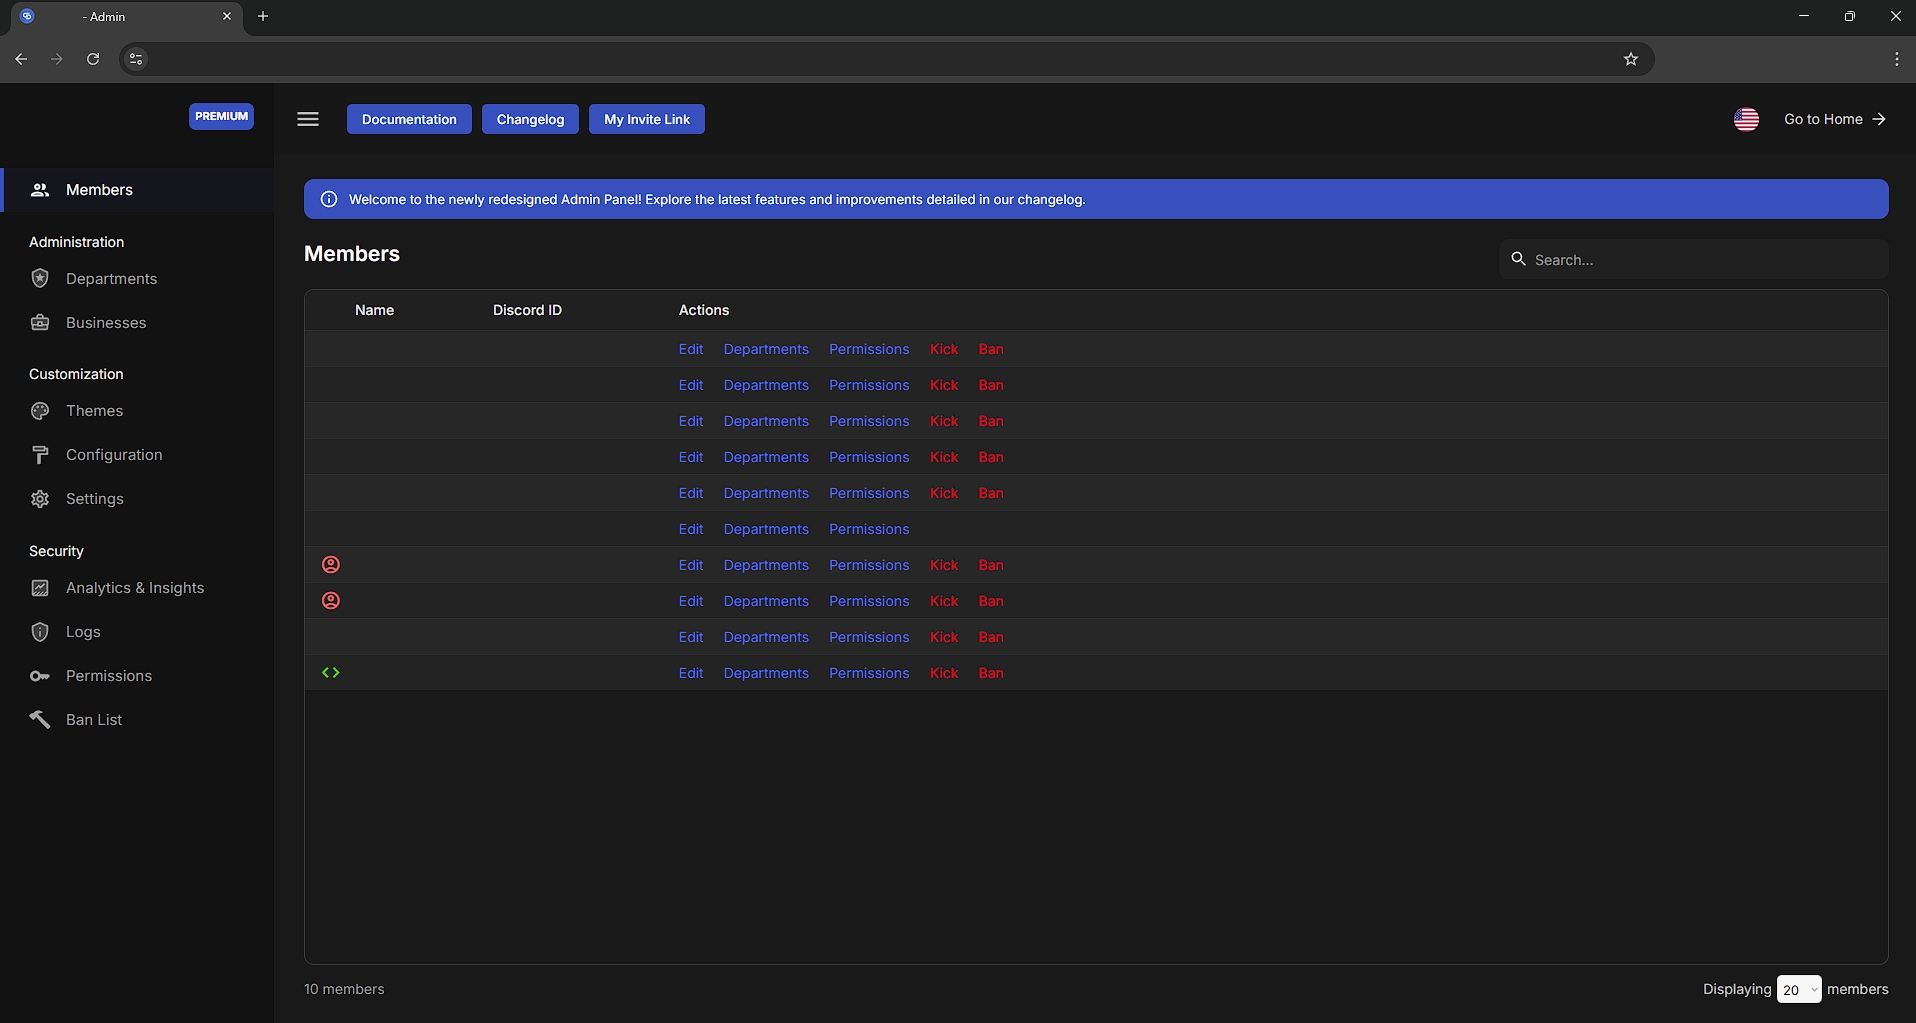The width and height of the screenshot is (1916, 1023).
Task: Click the Departments shield icon in sidebar
Action: click(40, 279)
